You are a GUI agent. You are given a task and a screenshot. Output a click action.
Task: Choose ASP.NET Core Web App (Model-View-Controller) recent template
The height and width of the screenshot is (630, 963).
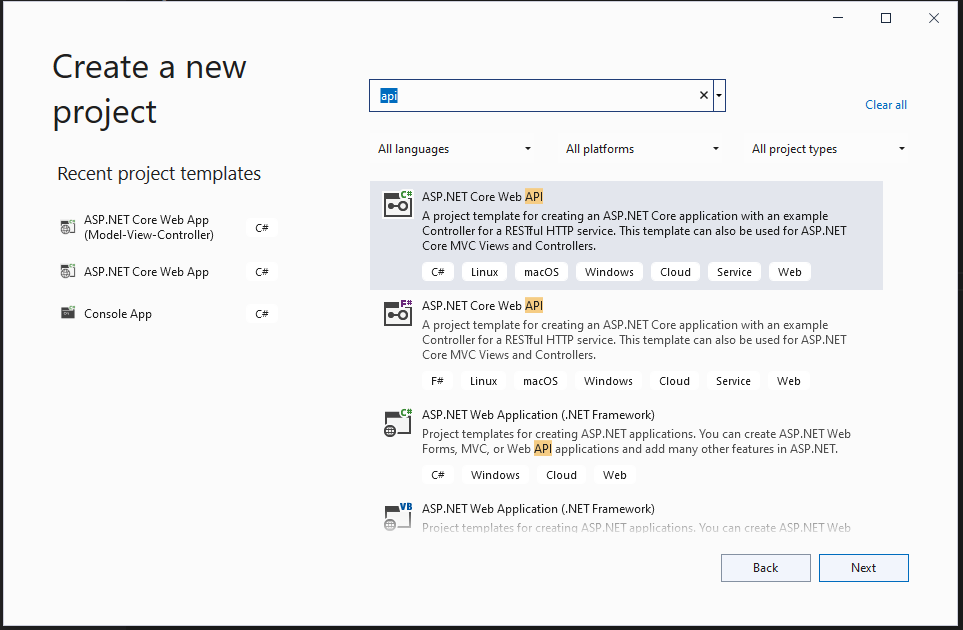pos(148,227)
